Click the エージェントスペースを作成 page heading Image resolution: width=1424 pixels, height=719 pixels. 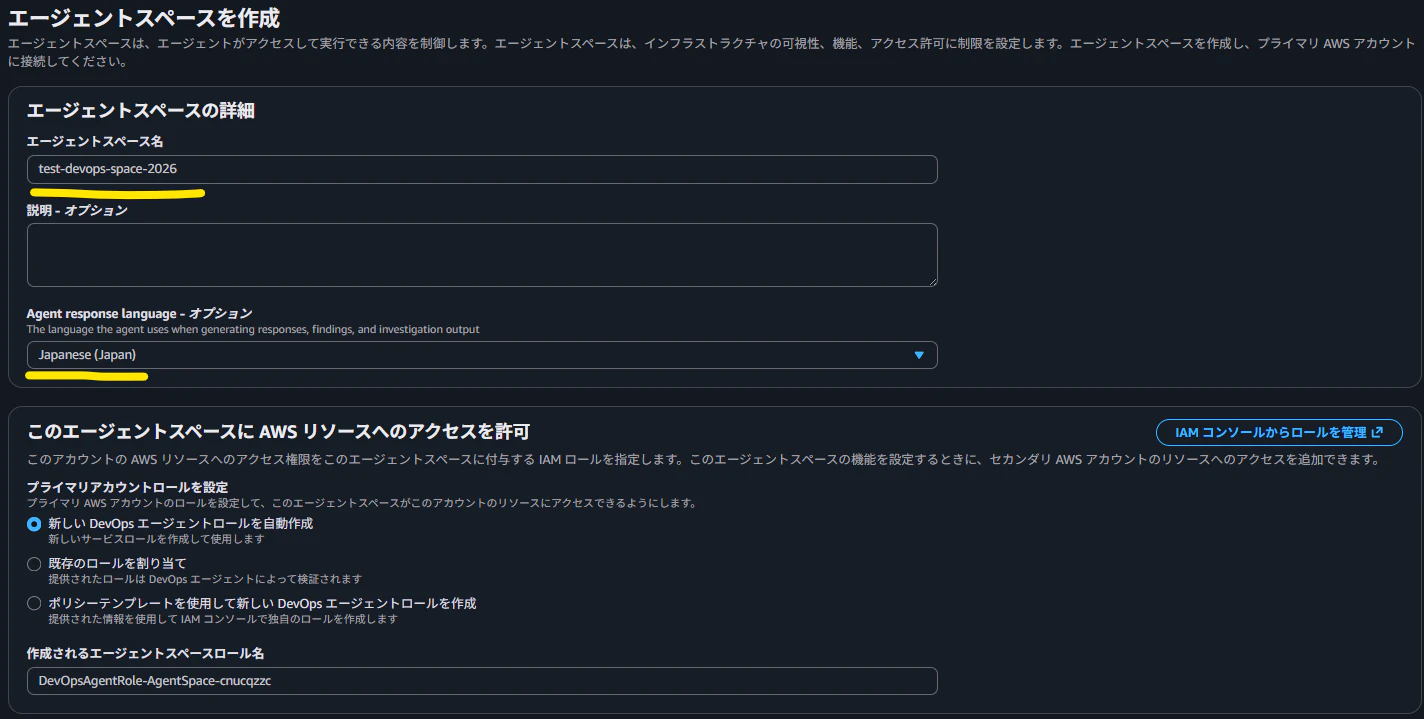(x=144, y=17)
